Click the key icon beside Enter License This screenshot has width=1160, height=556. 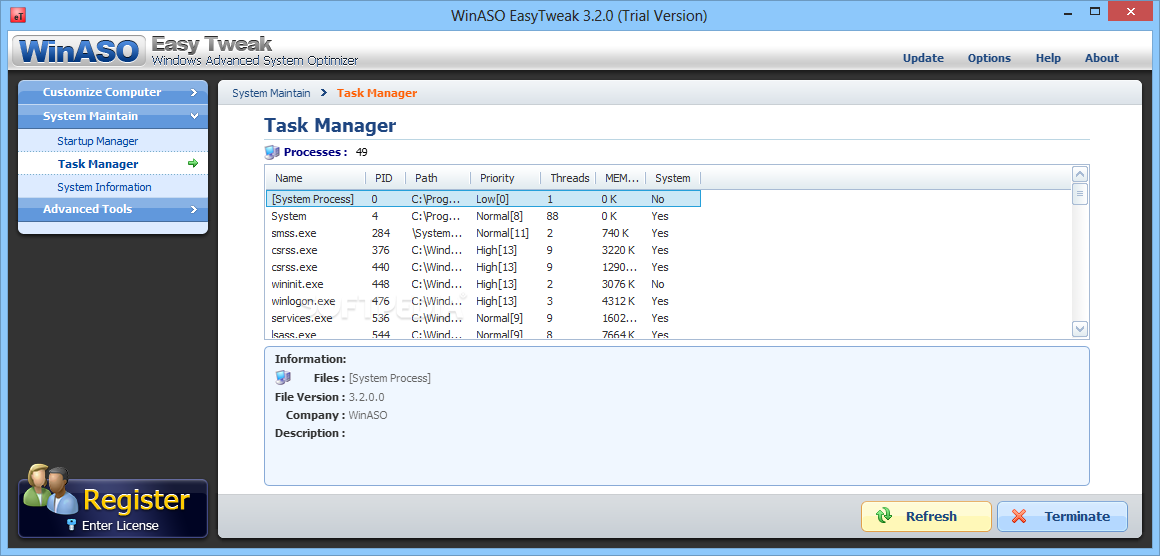(72, 525)
